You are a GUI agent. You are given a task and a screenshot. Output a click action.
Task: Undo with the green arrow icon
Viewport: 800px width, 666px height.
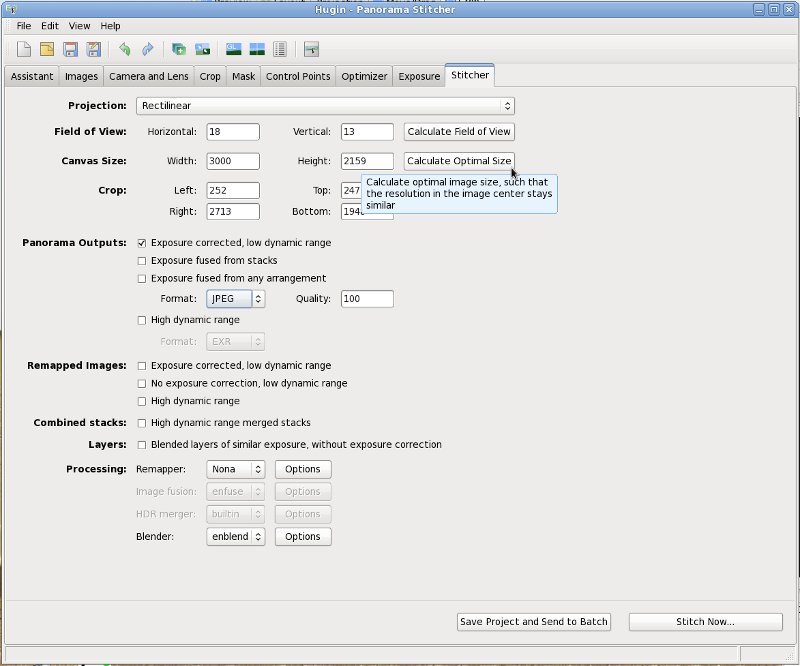coord(124,49)
